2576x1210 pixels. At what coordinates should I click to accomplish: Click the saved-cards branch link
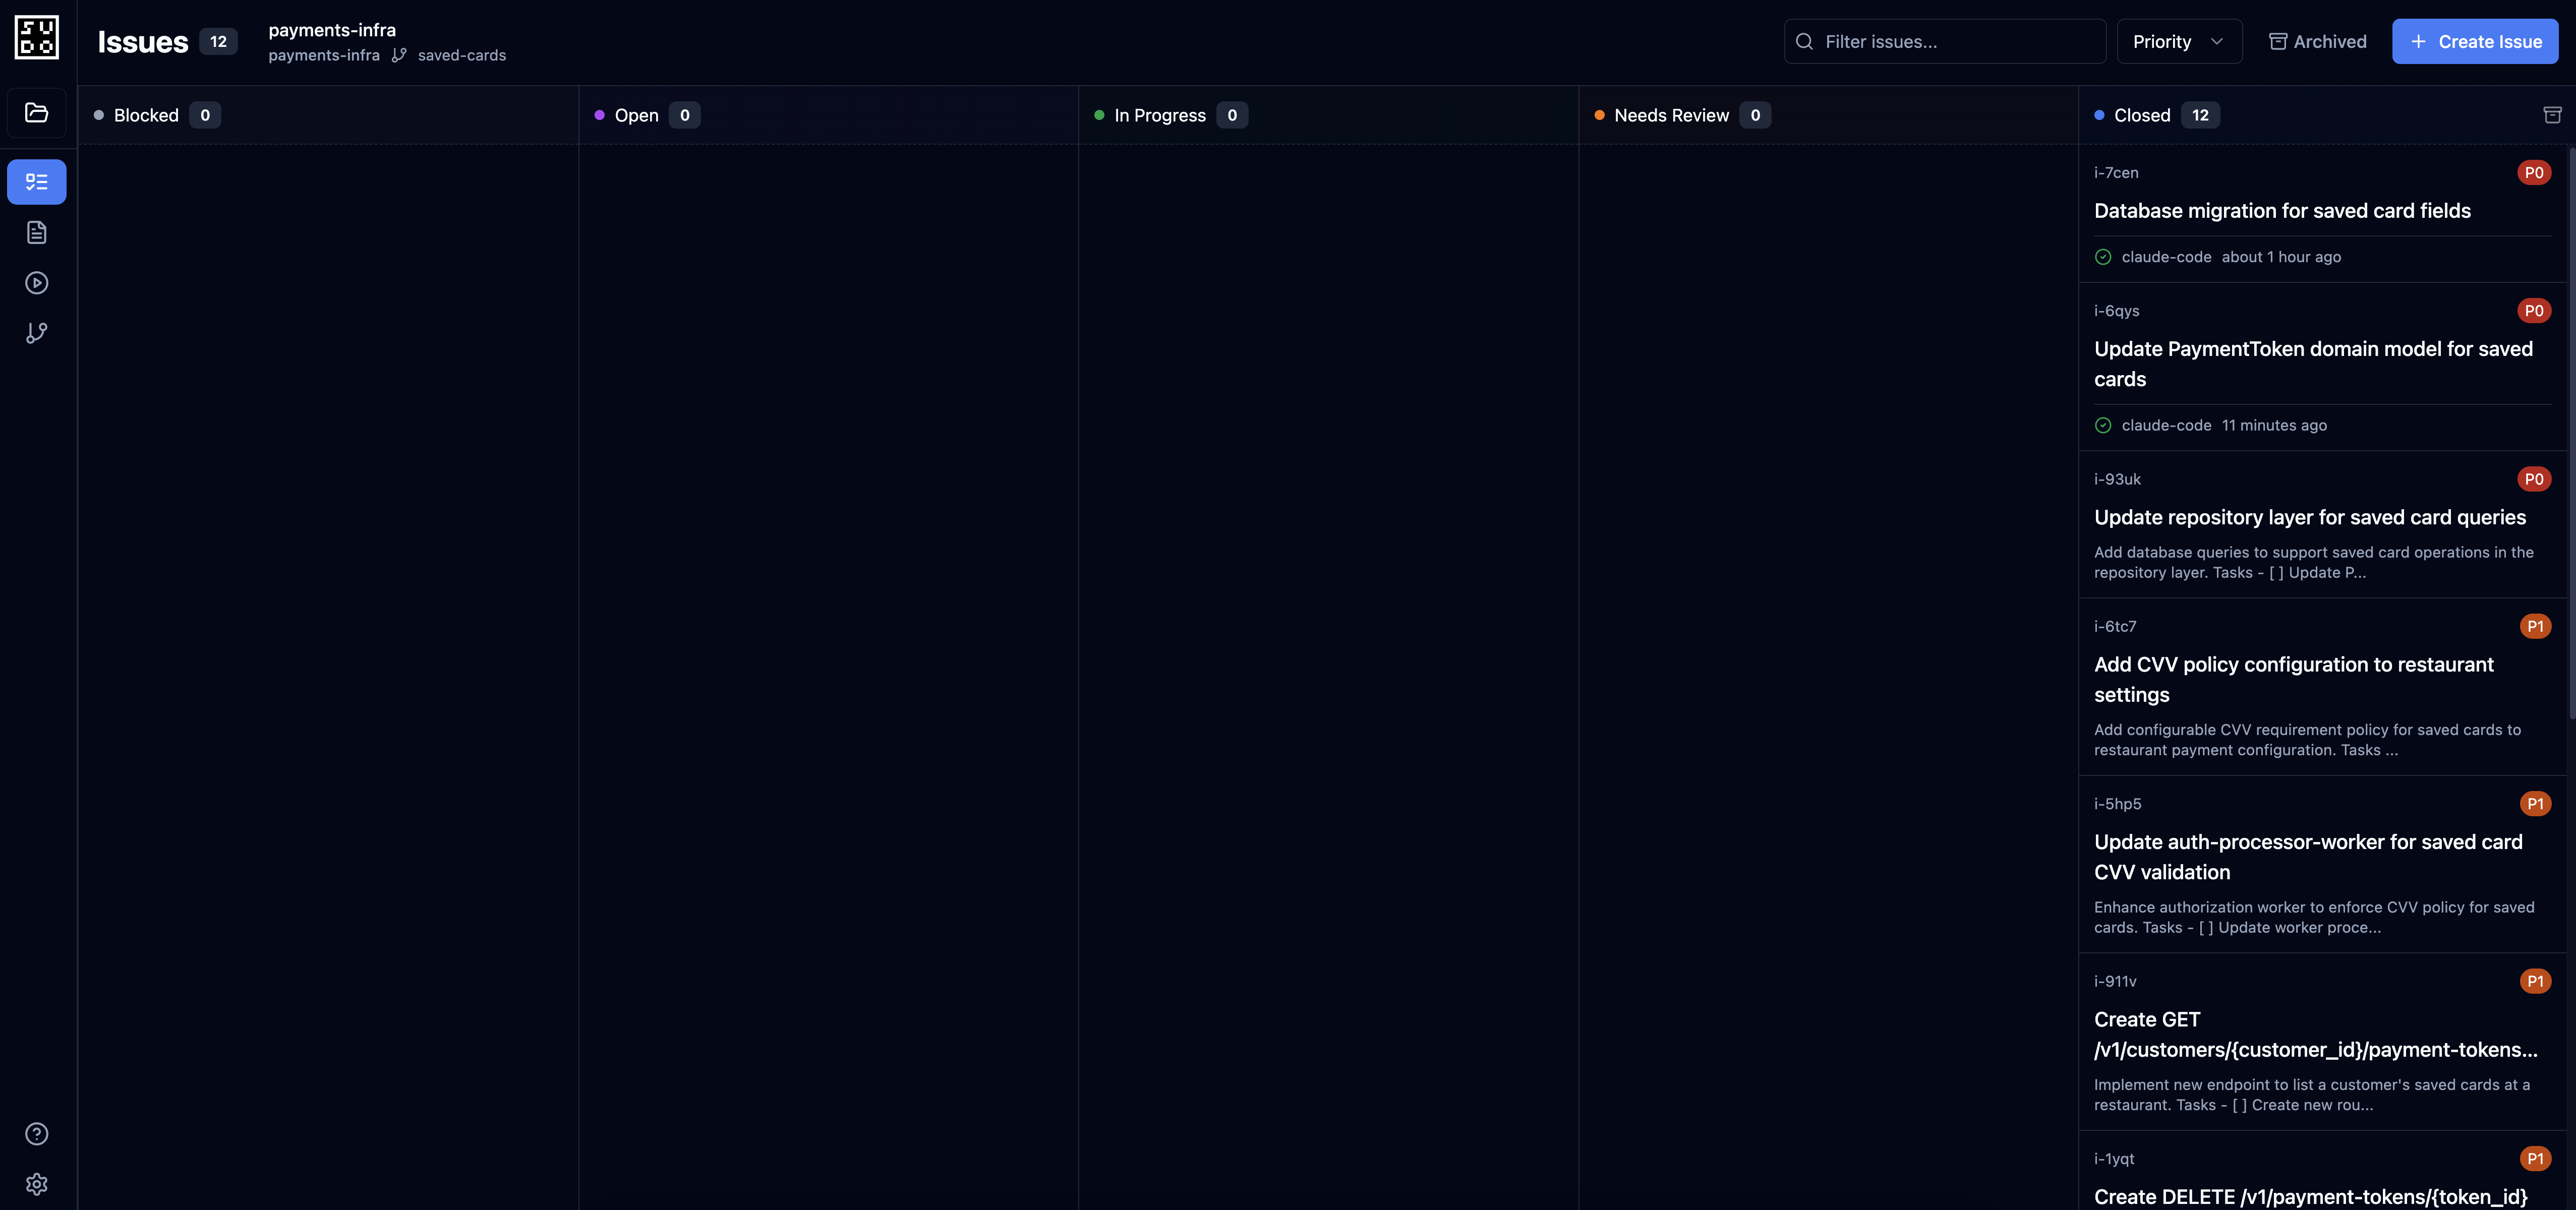463,55
